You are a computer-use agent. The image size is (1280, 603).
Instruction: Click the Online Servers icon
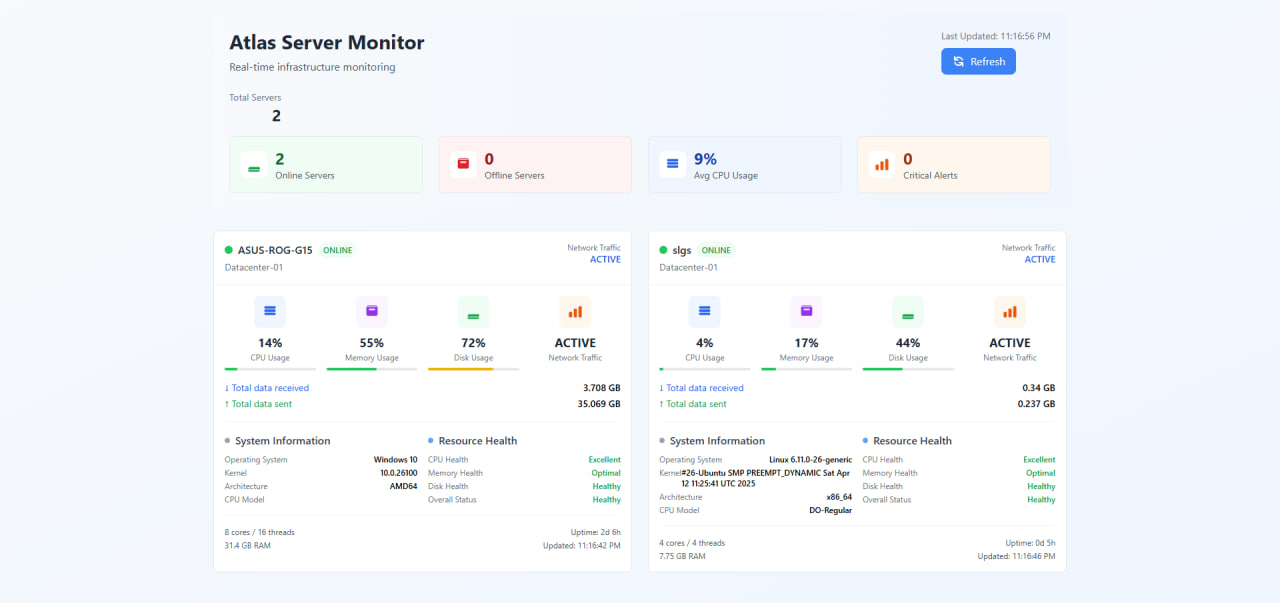click(254, 164)
